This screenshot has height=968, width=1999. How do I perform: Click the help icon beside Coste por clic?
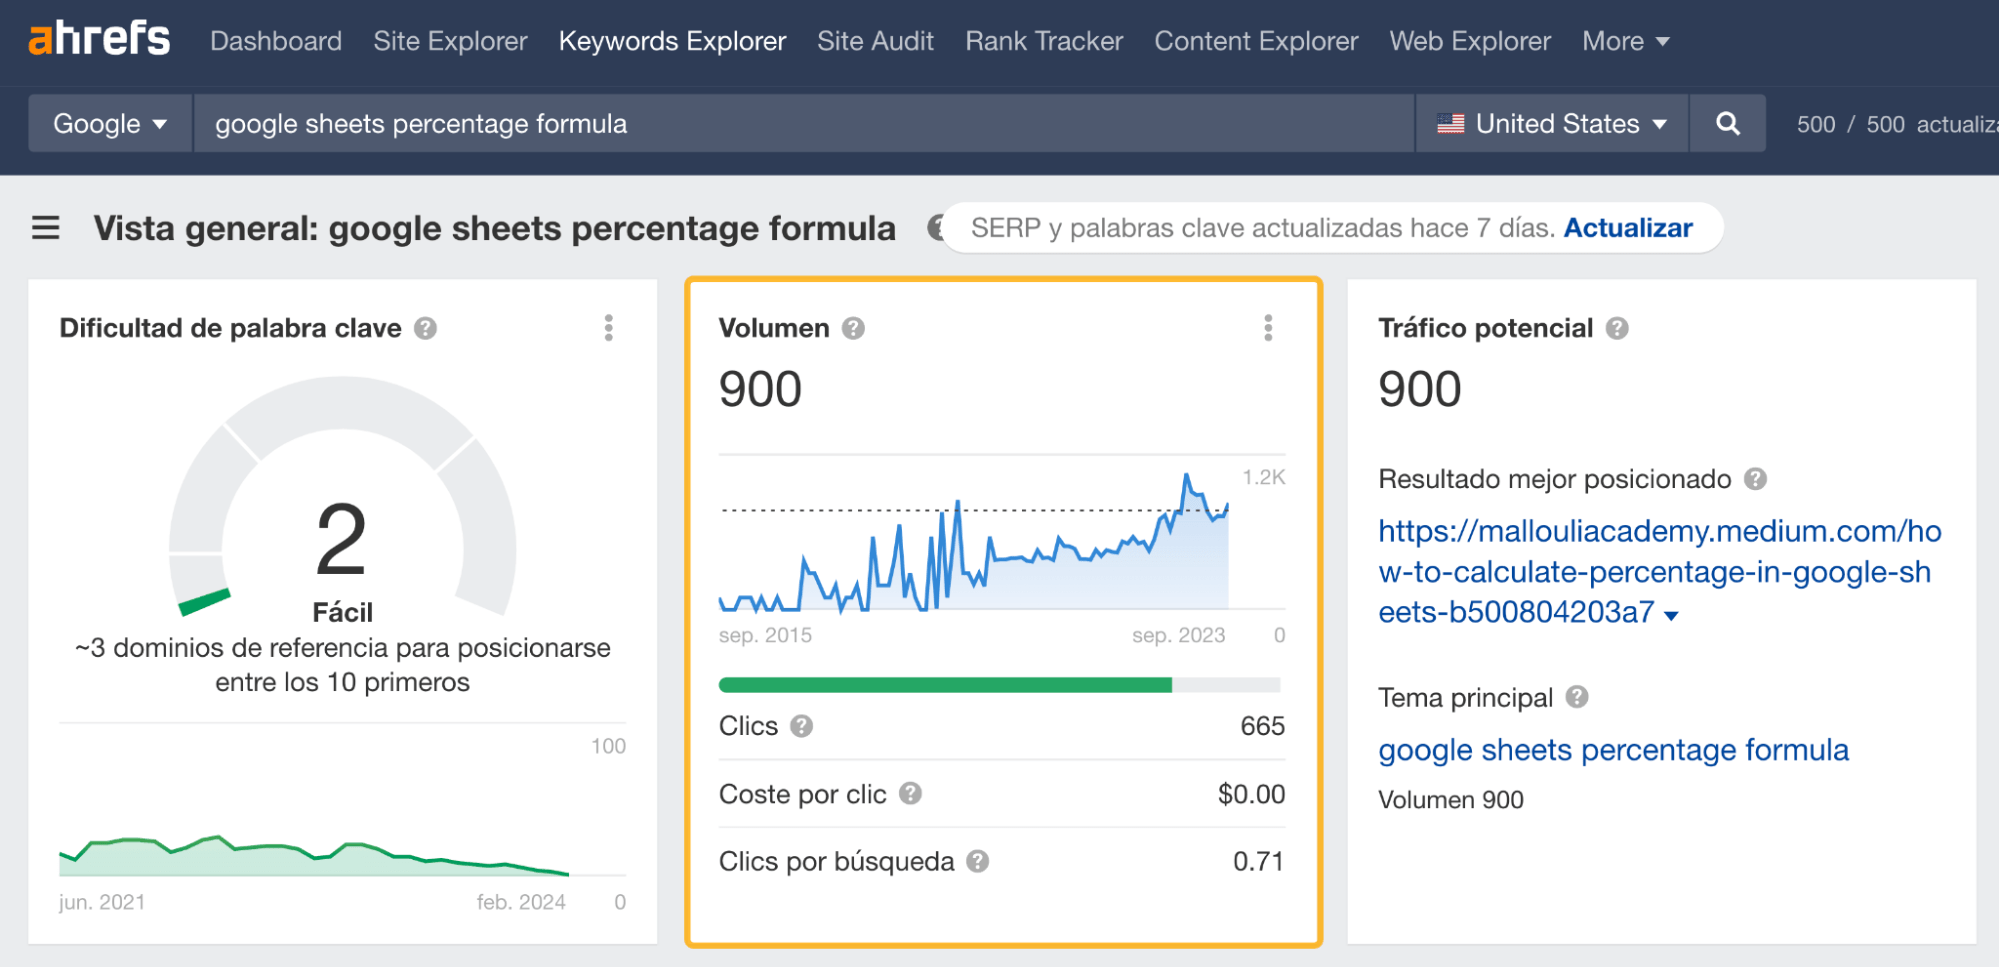tap(910, 795)
